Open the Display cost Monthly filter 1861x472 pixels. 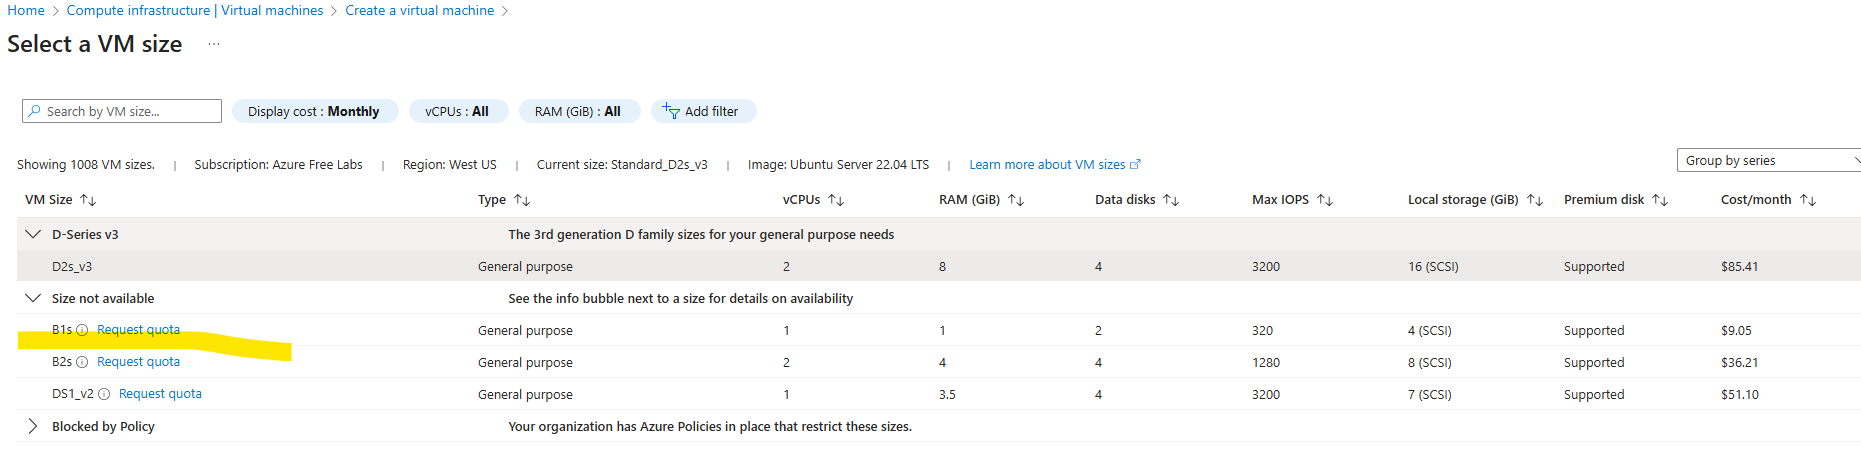314,111
